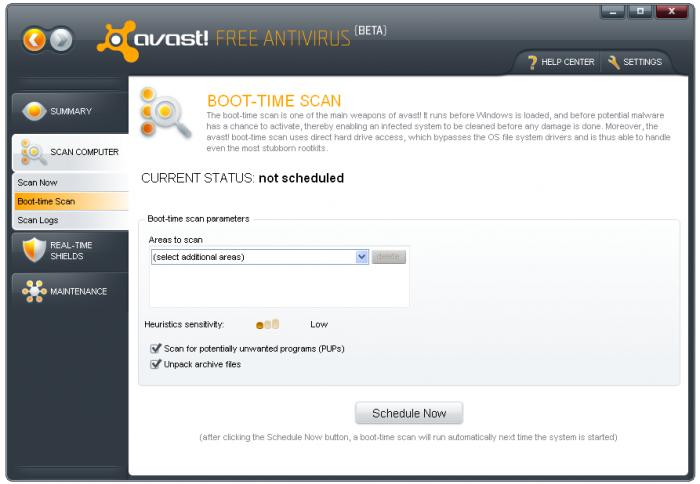Click inside the Areas to scan list
700x484 pixels.
[x=279, y=286]
